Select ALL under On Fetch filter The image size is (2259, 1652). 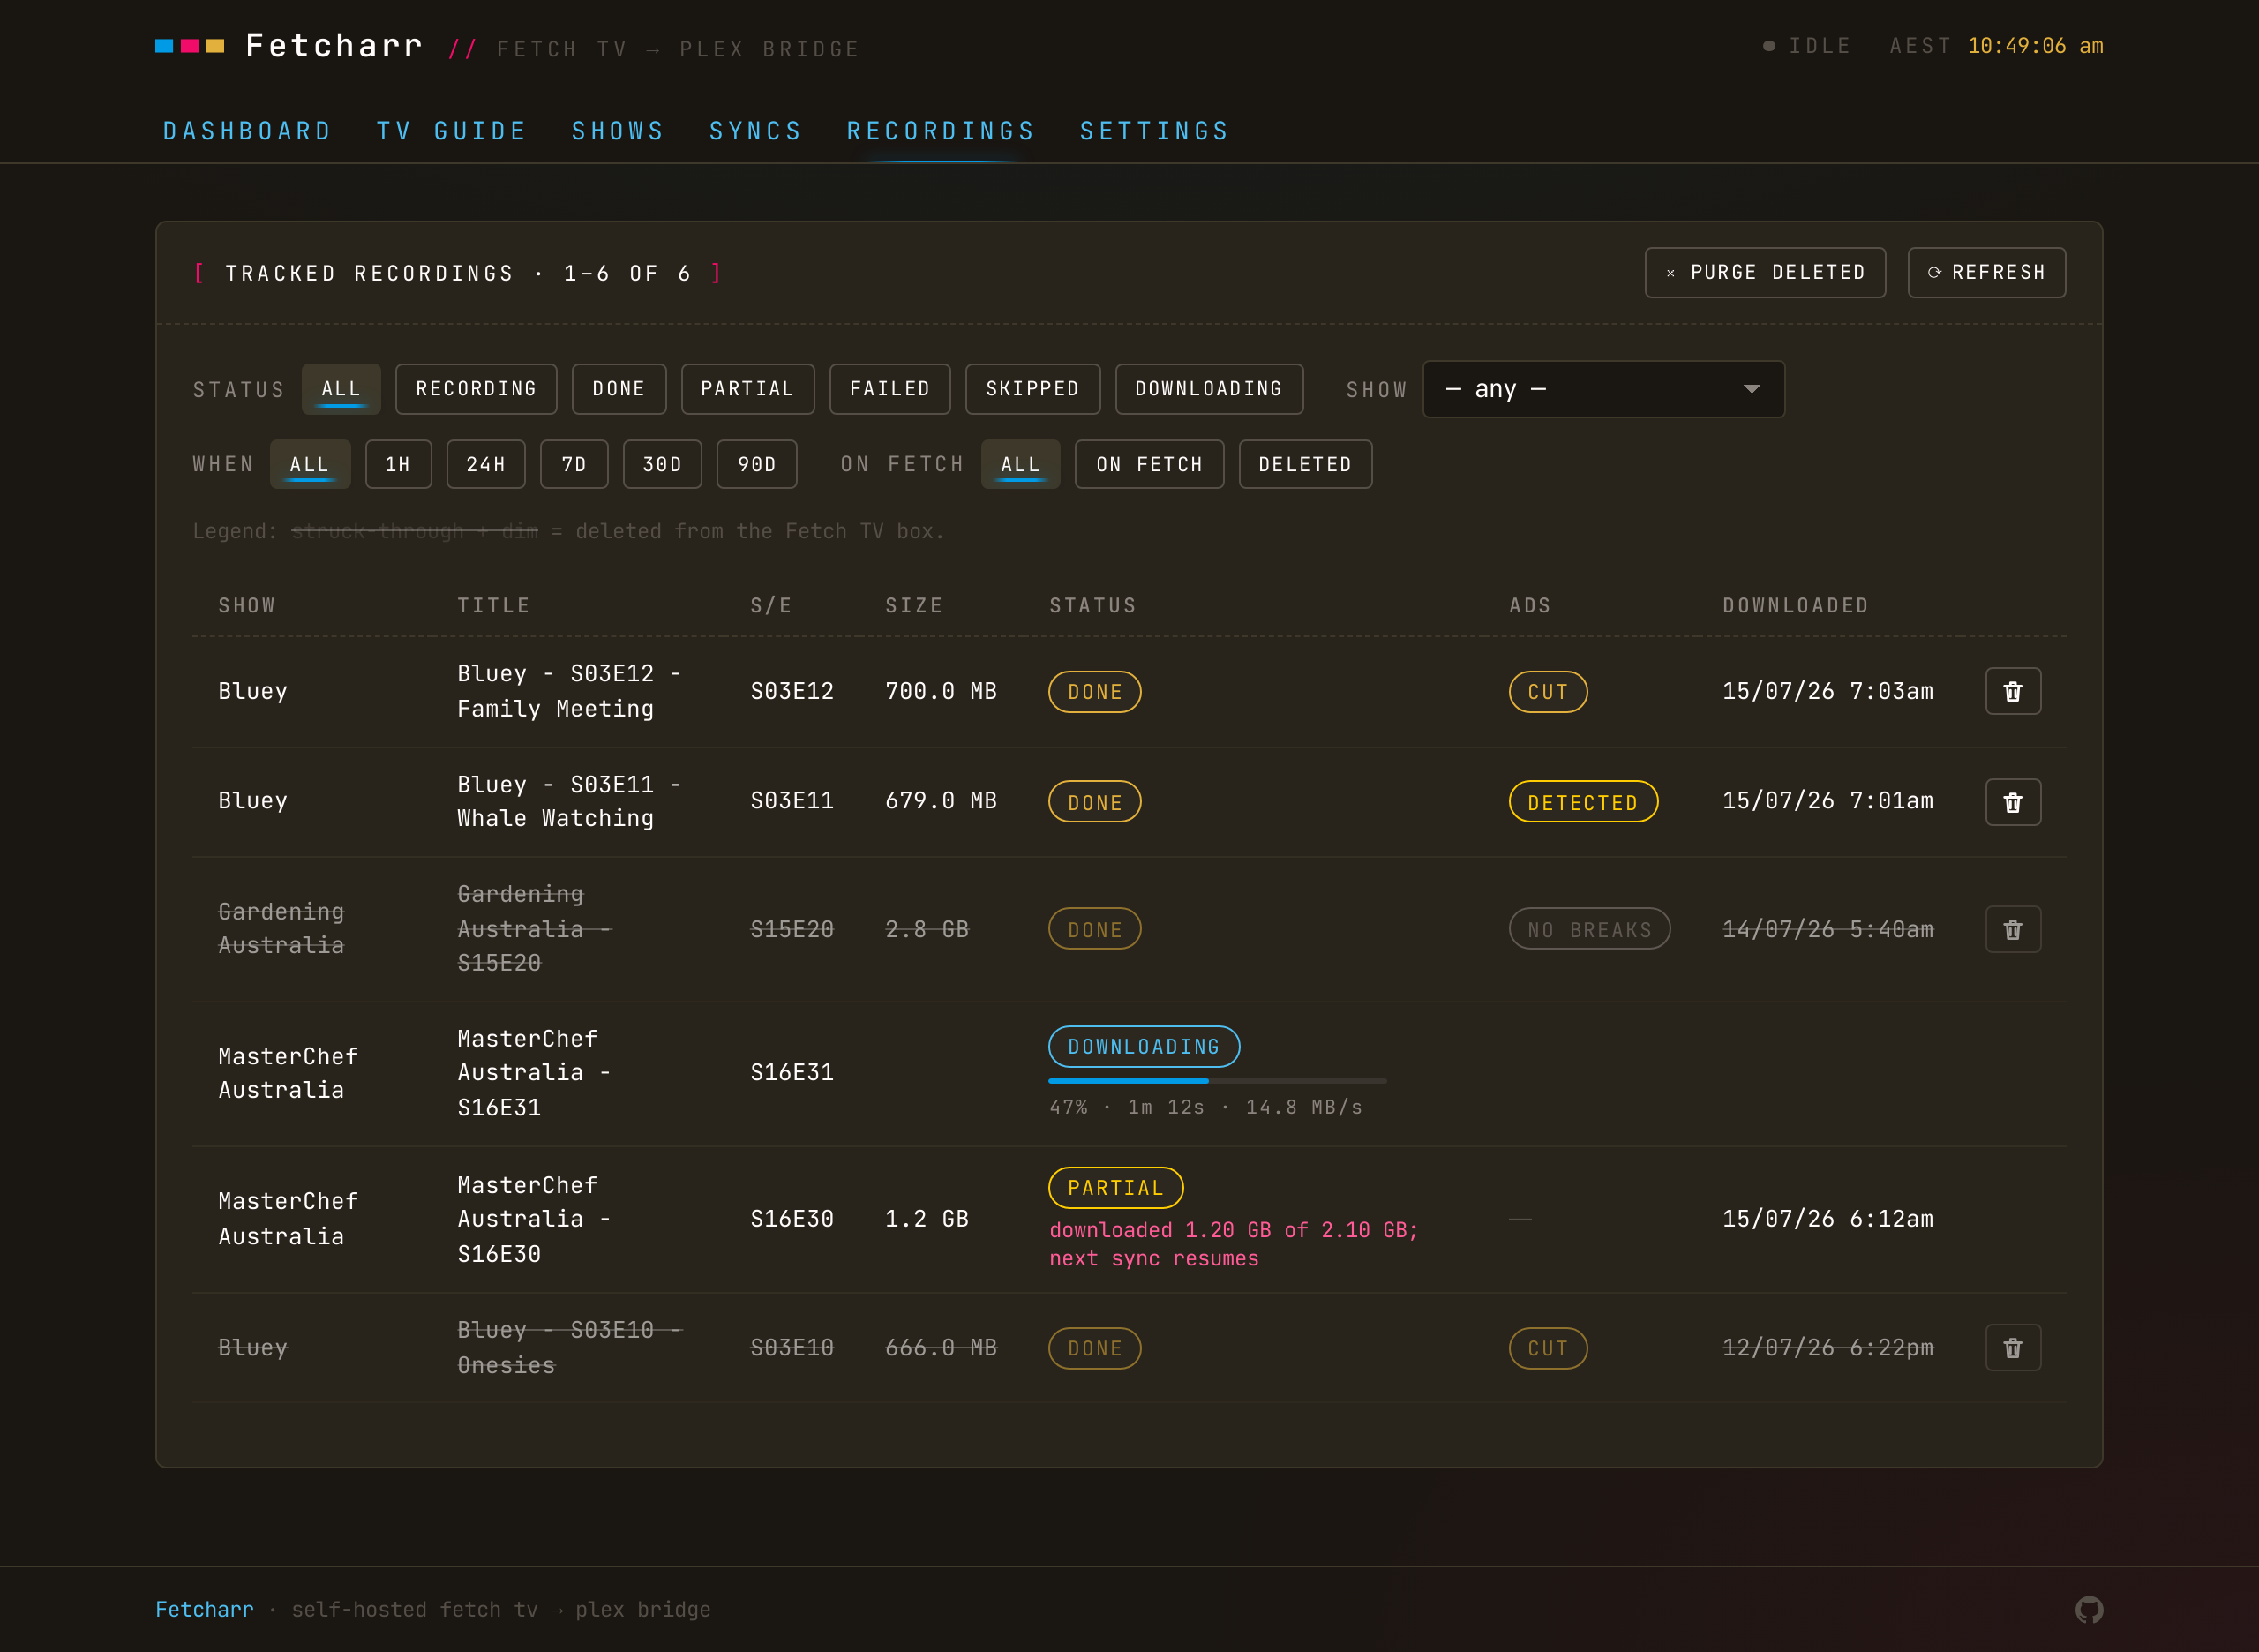click(x=1020, y=464)
